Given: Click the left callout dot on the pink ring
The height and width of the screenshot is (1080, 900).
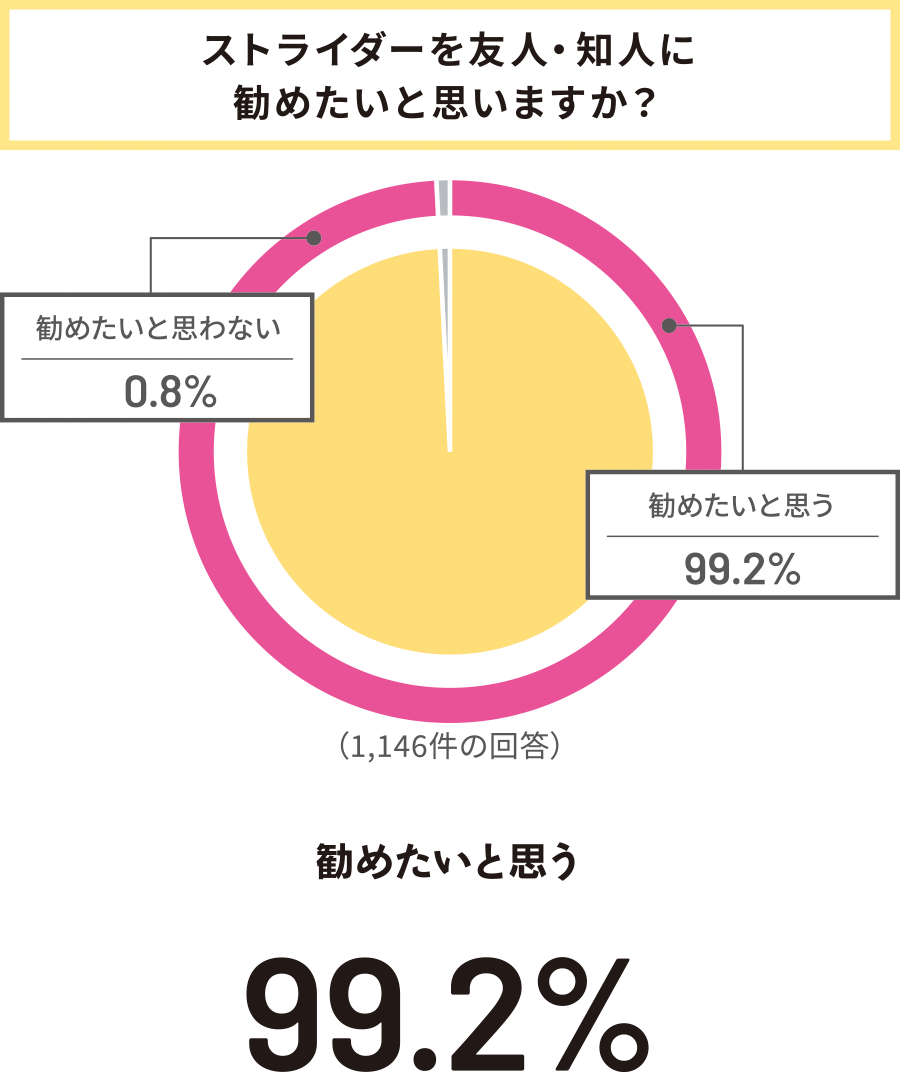Looking at the screenshot, I should (x=314, y=238).
